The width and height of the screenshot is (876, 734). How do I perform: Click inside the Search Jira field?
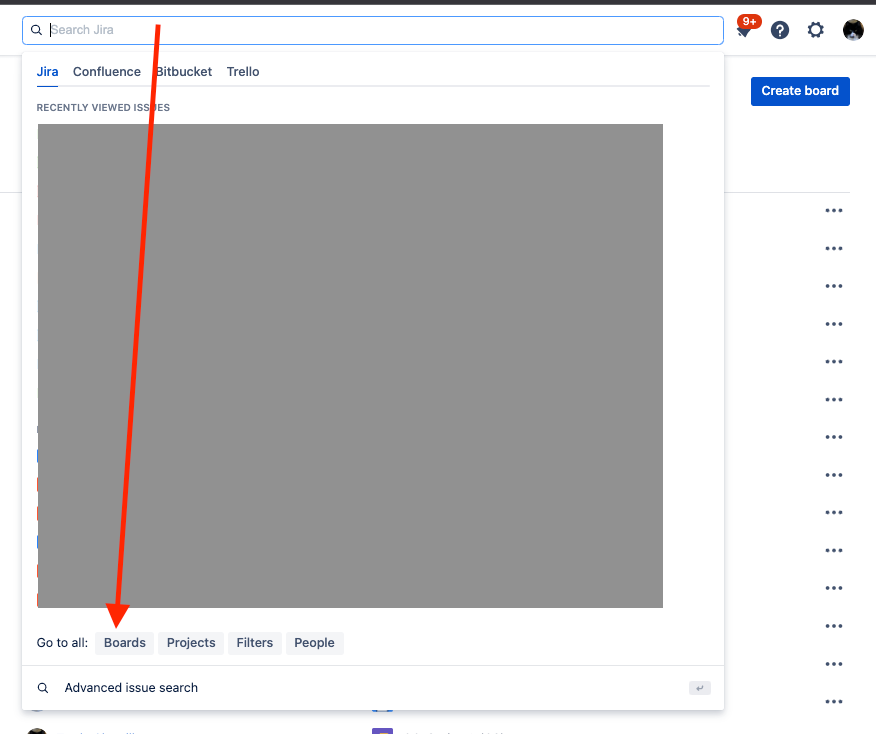pos(300,30)
